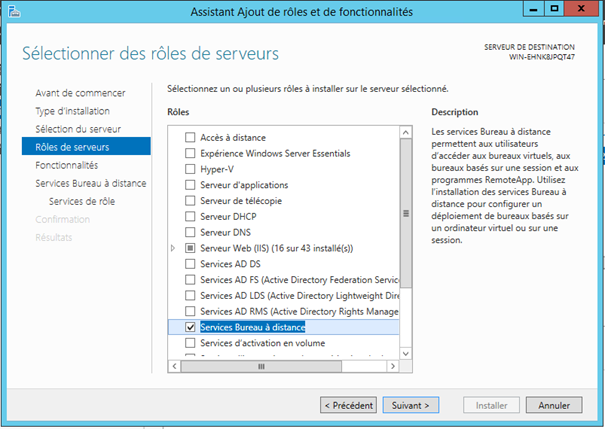
Task: Click the roles list scroll-down arrow
Action: [406, 352]
